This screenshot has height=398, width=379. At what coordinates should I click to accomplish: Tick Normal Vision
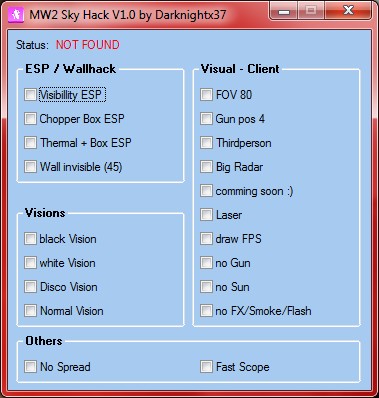click(30, 311)
